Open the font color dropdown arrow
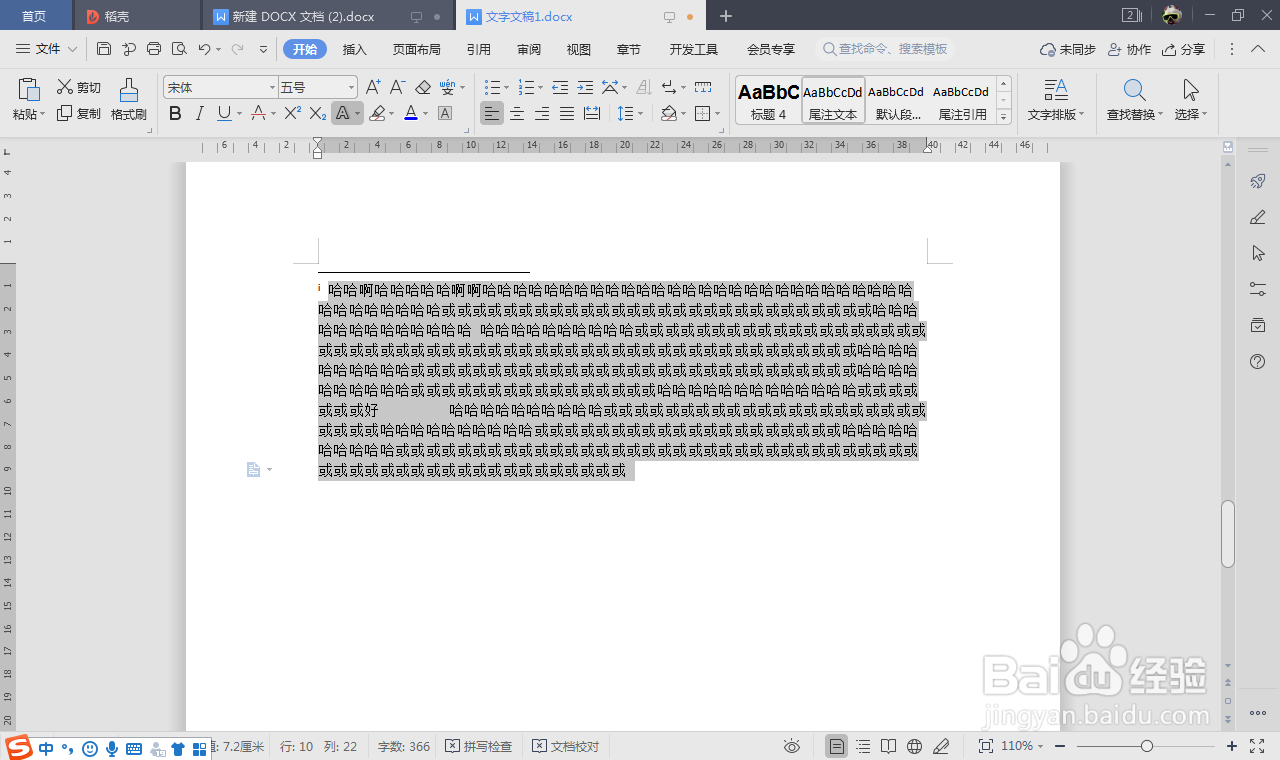The width and height of the screenshot is (1280, 760). 425,114
